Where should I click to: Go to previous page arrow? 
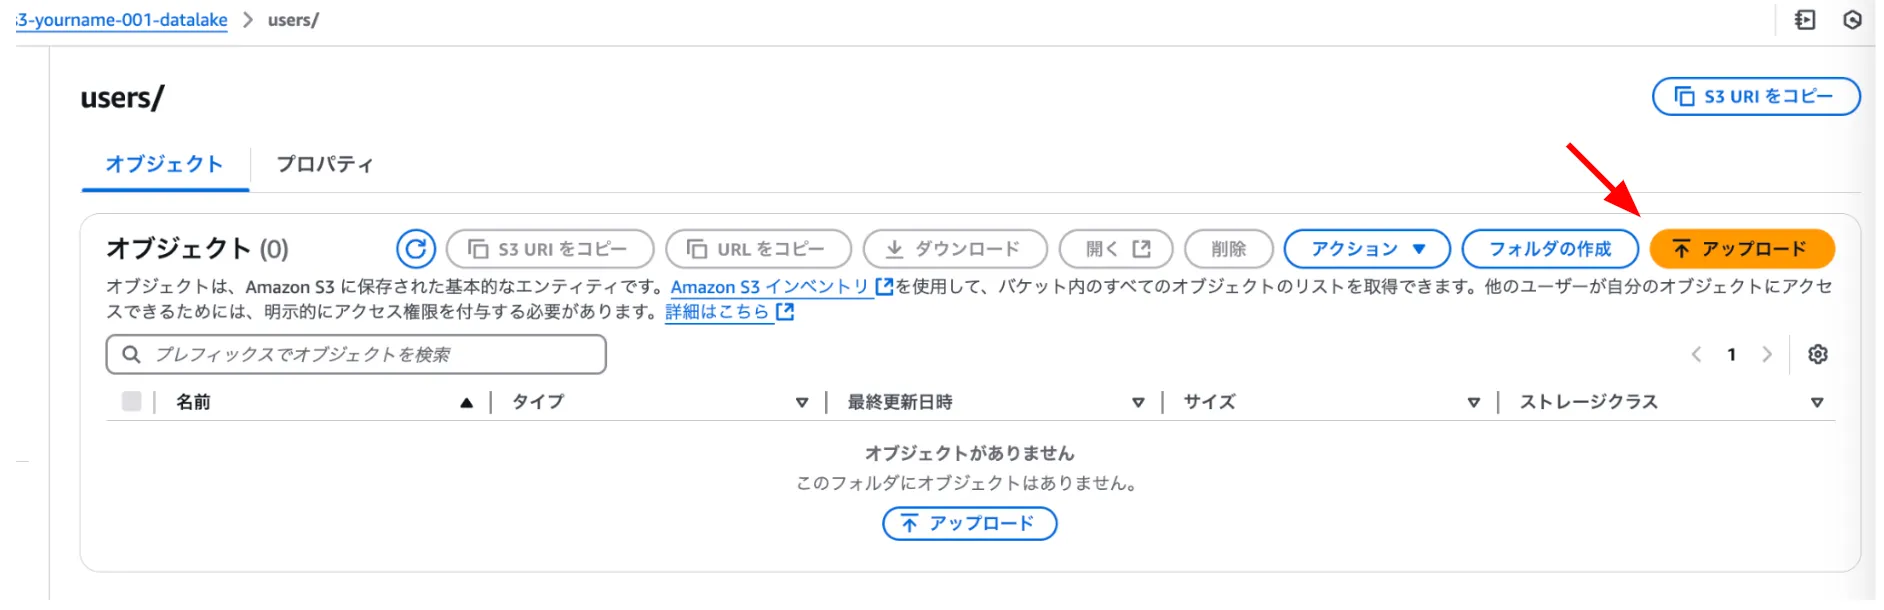[x=1696, y=354]
